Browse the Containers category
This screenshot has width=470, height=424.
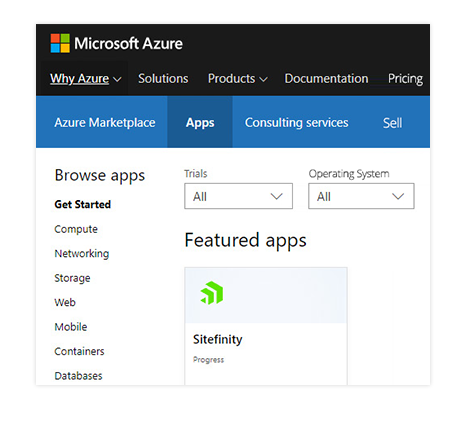pos(79,351)
